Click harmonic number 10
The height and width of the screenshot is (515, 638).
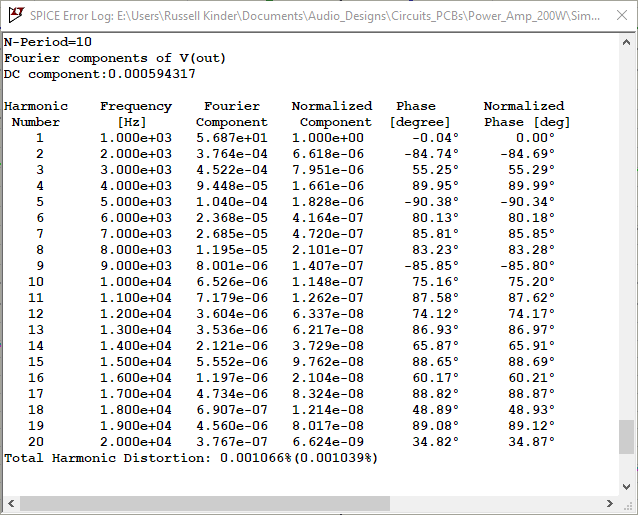point(36,282)
